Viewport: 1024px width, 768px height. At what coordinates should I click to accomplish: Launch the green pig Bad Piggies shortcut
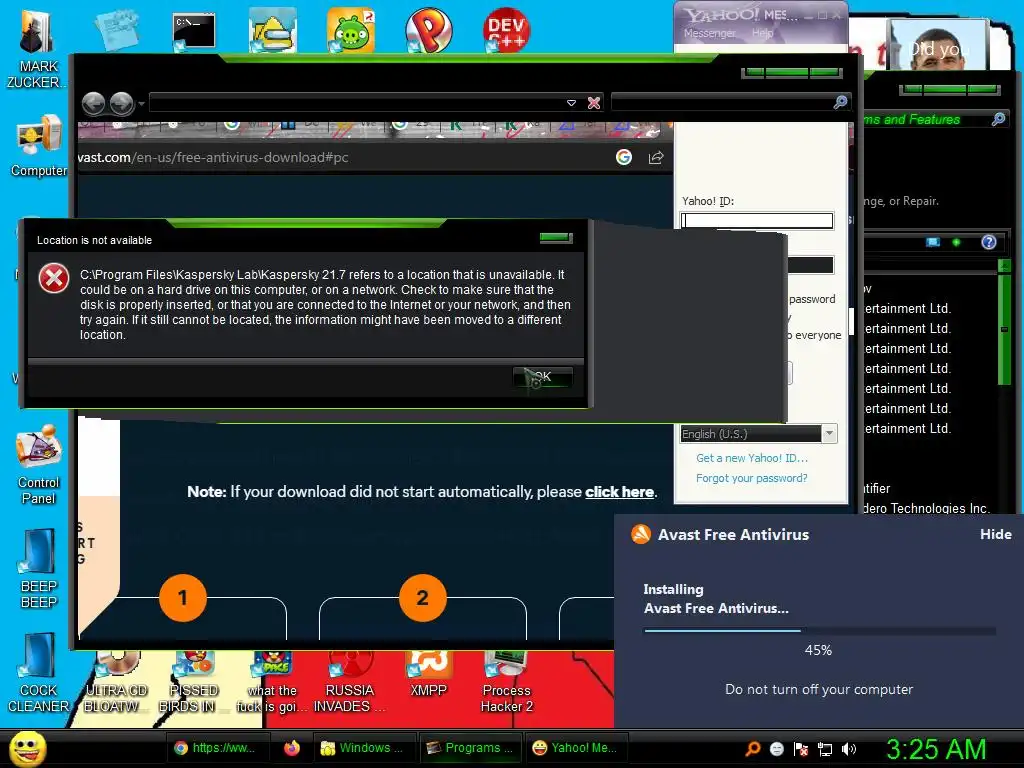click(351, 30)
